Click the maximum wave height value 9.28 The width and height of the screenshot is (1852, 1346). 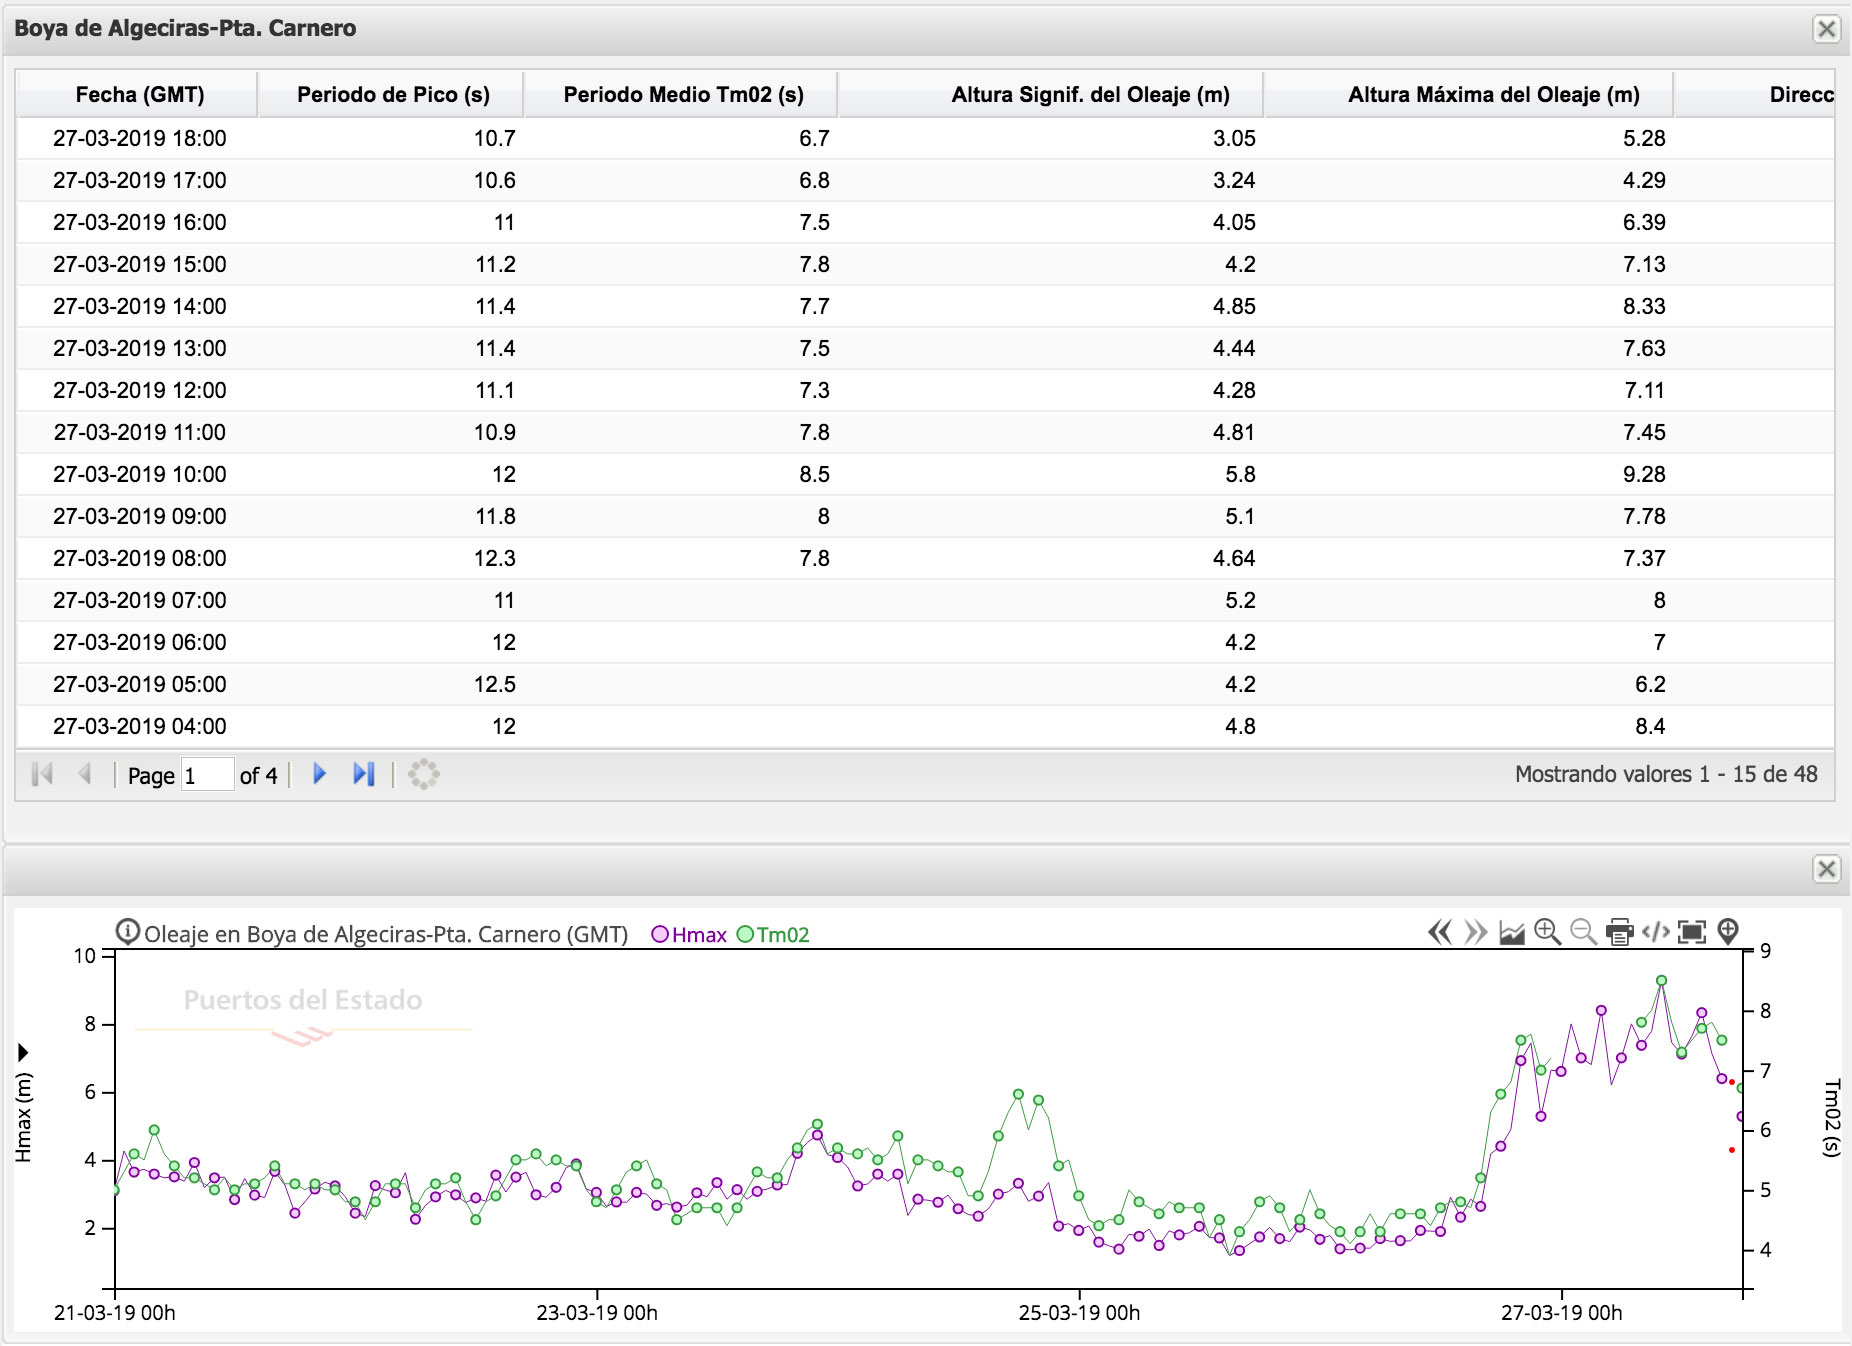click(1644, 474)
